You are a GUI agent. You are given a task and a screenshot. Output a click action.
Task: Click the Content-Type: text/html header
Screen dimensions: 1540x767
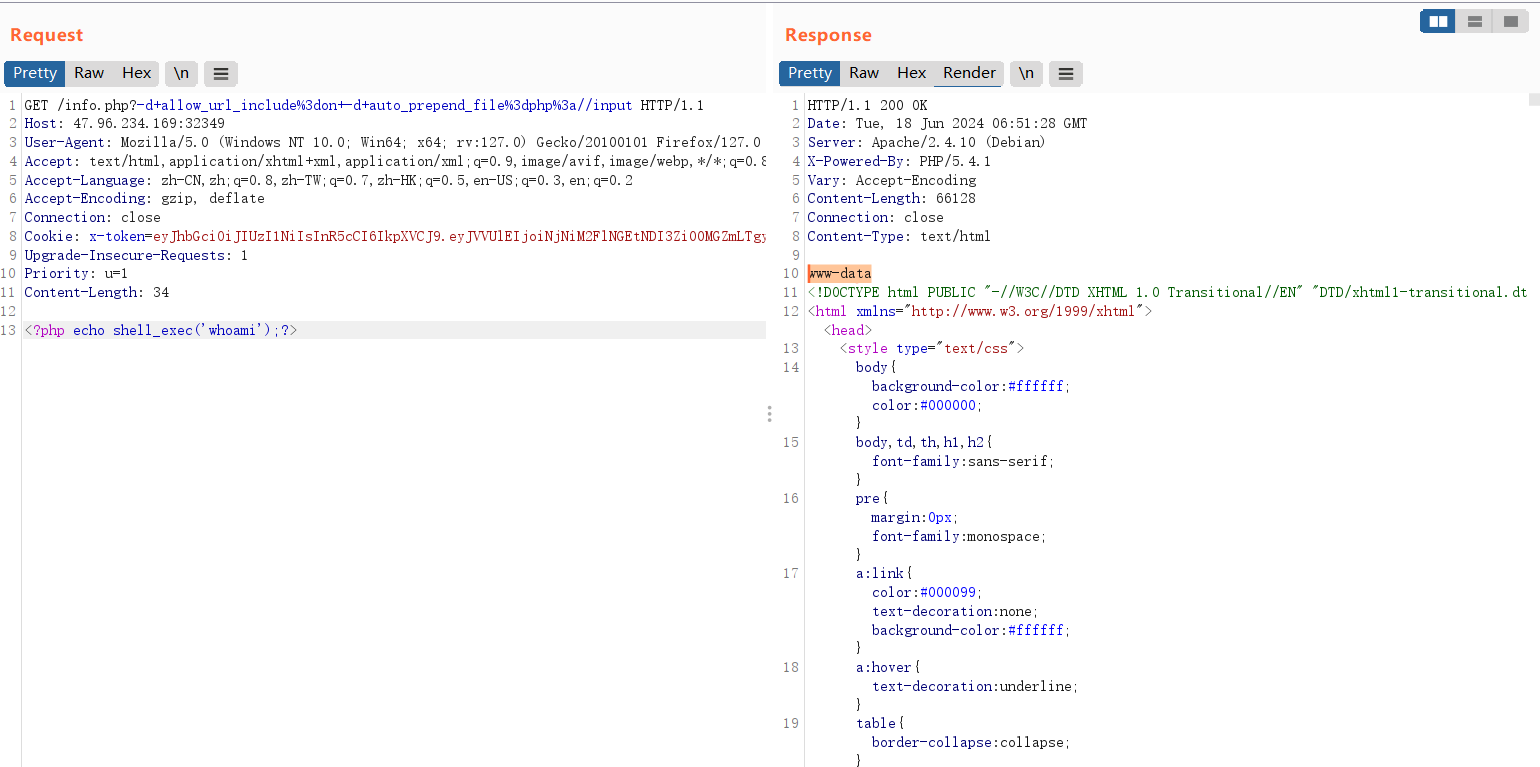coord(899,237)
